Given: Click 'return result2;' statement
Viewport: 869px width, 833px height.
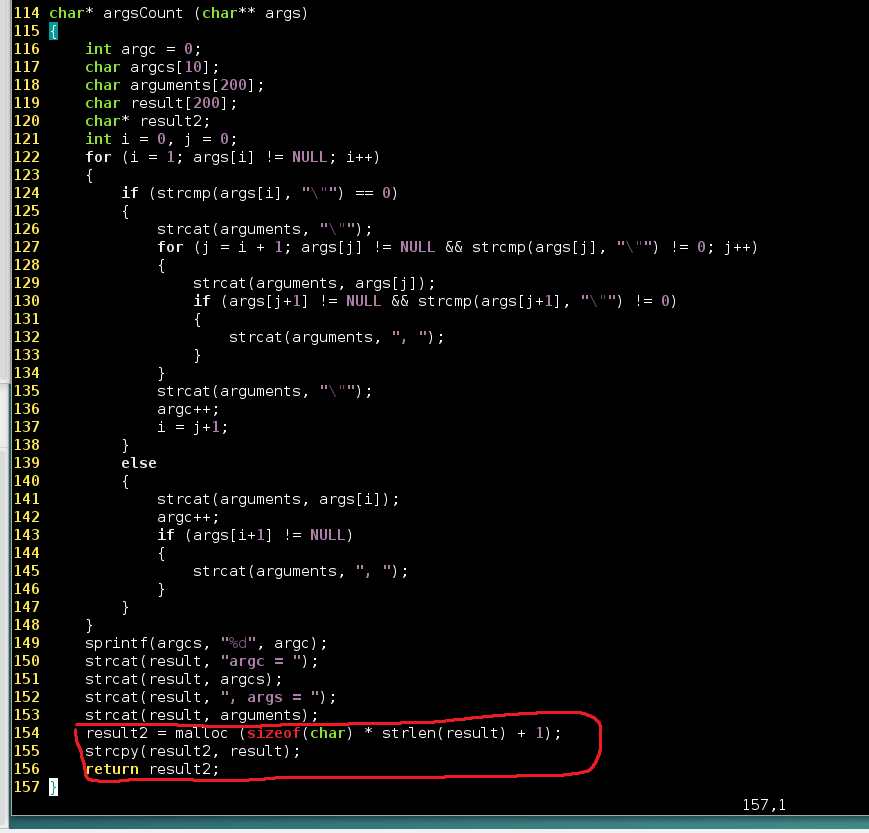Looking at the screenshot, I should coord(152,769).
